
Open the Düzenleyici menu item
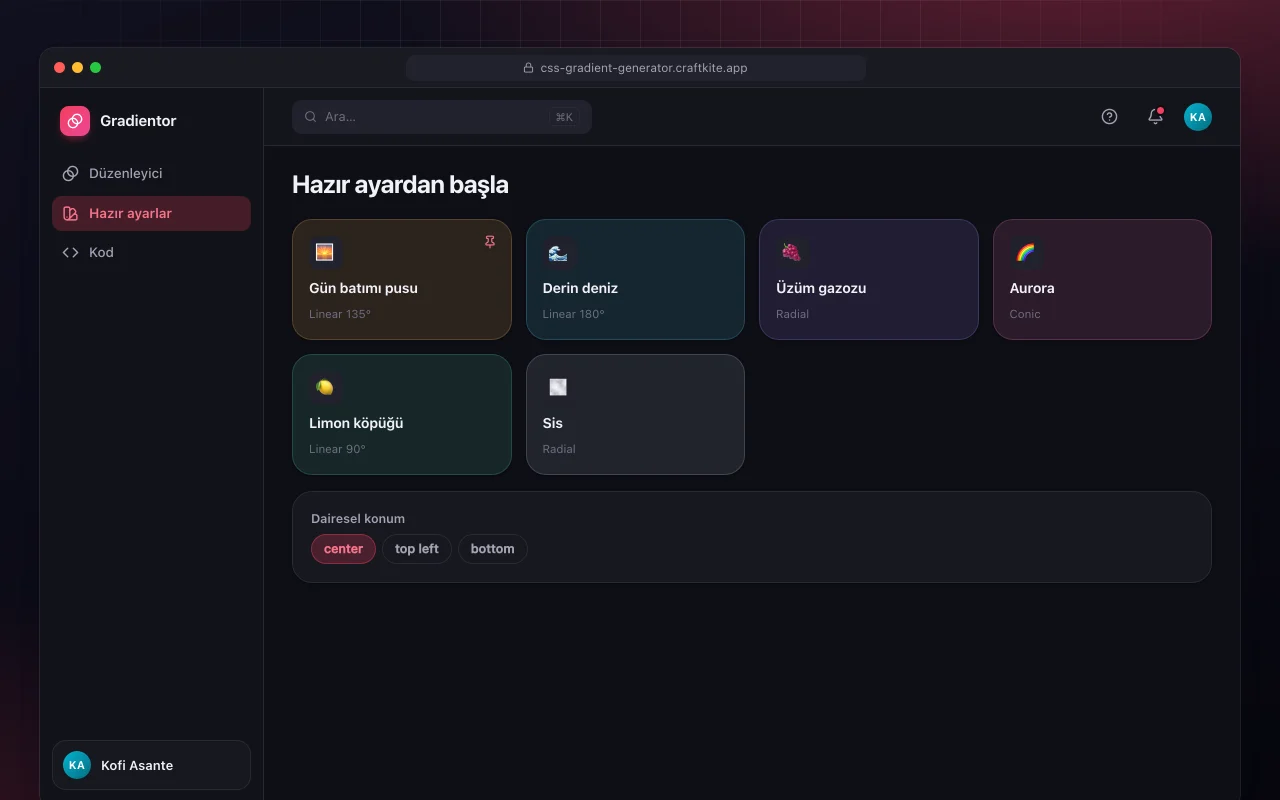(x=151, y=174)
